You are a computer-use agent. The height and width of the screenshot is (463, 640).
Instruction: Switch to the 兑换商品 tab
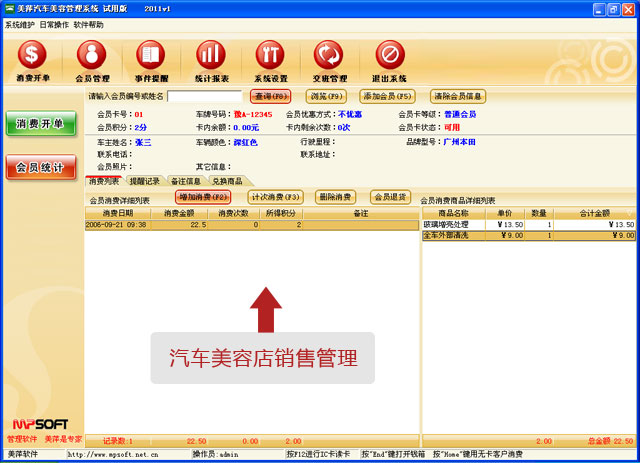tap(227, 181)
